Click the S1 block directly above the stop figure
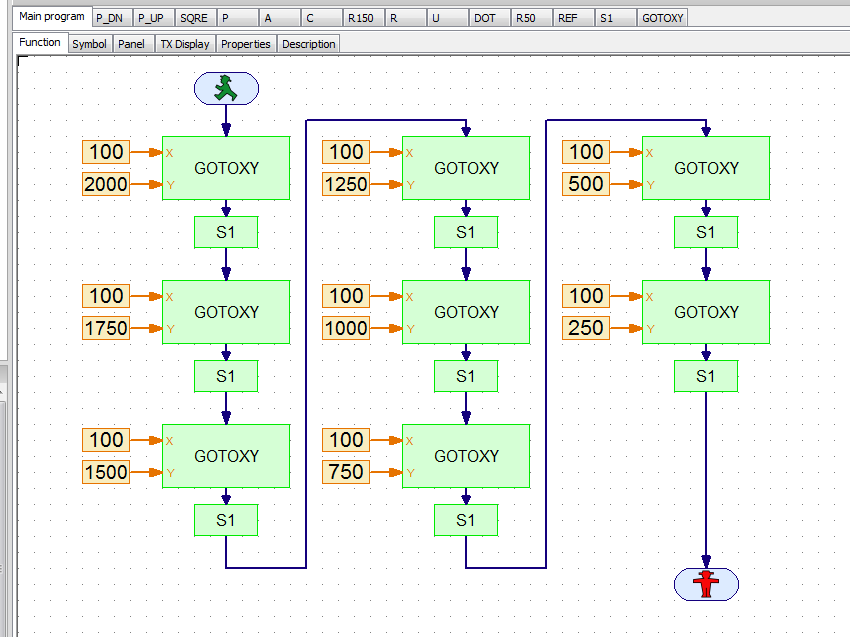 [706, 376]
